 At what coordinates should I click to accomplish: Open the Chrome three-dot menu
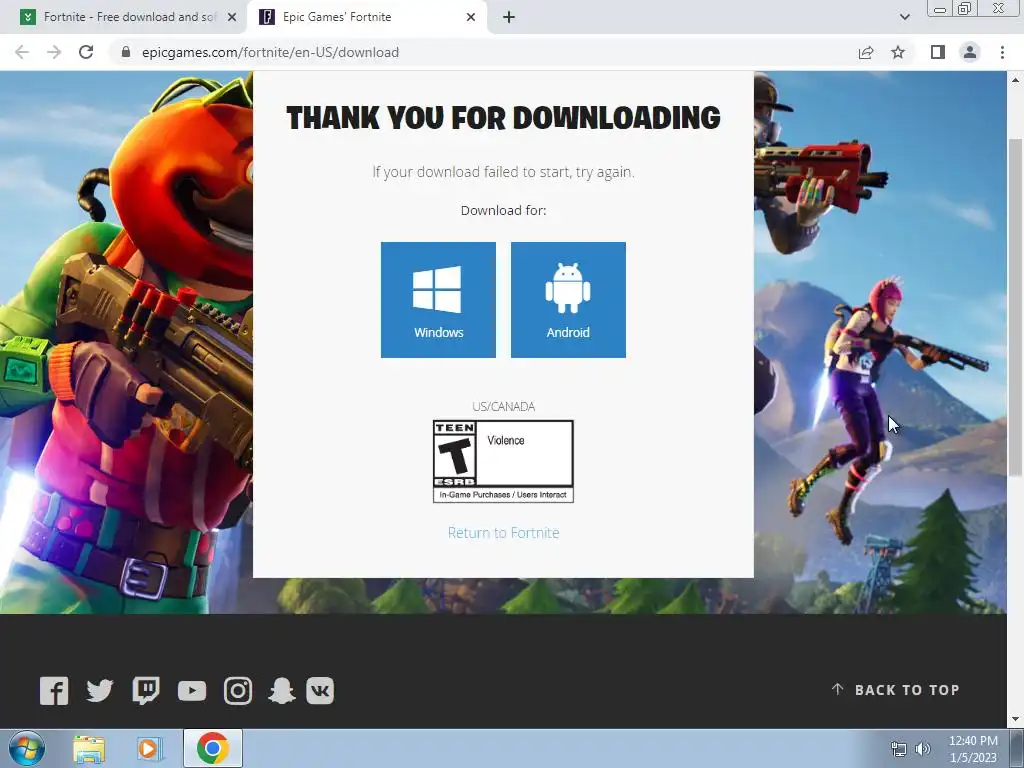1002,52
